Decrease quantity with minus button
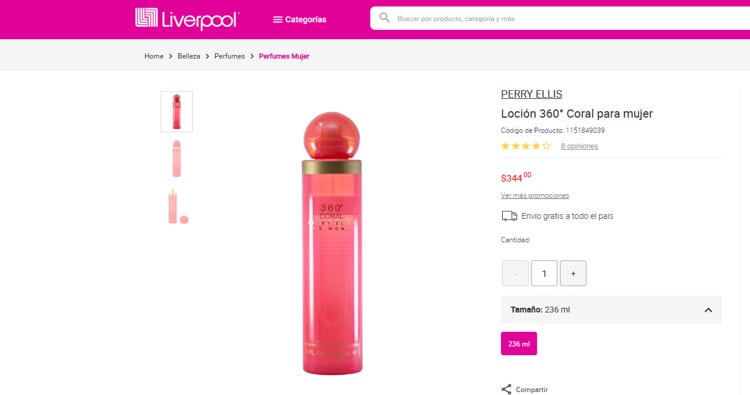 515,274
